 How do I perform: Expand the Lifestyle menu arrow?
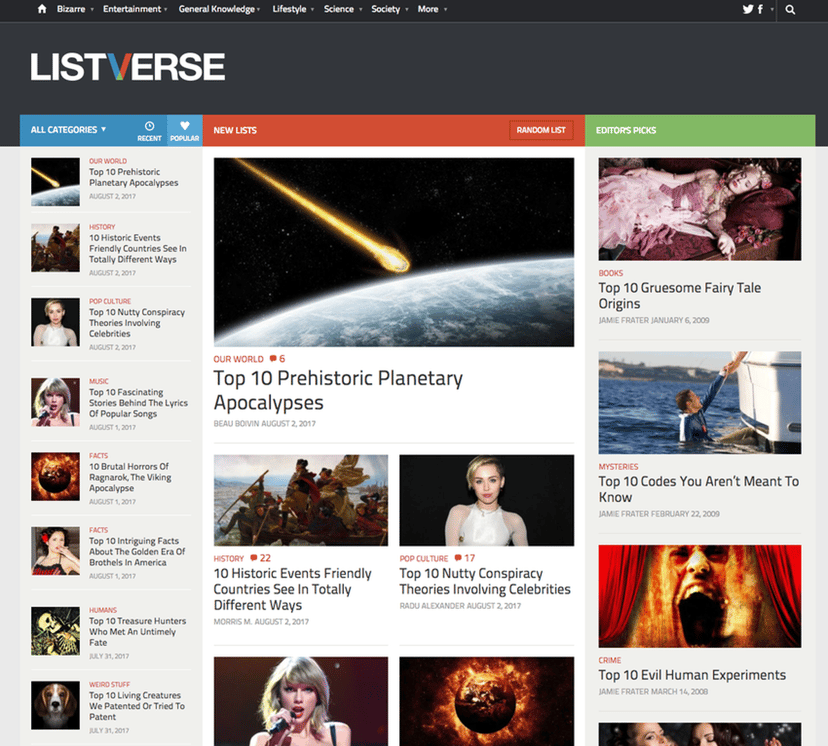(313, 10)
